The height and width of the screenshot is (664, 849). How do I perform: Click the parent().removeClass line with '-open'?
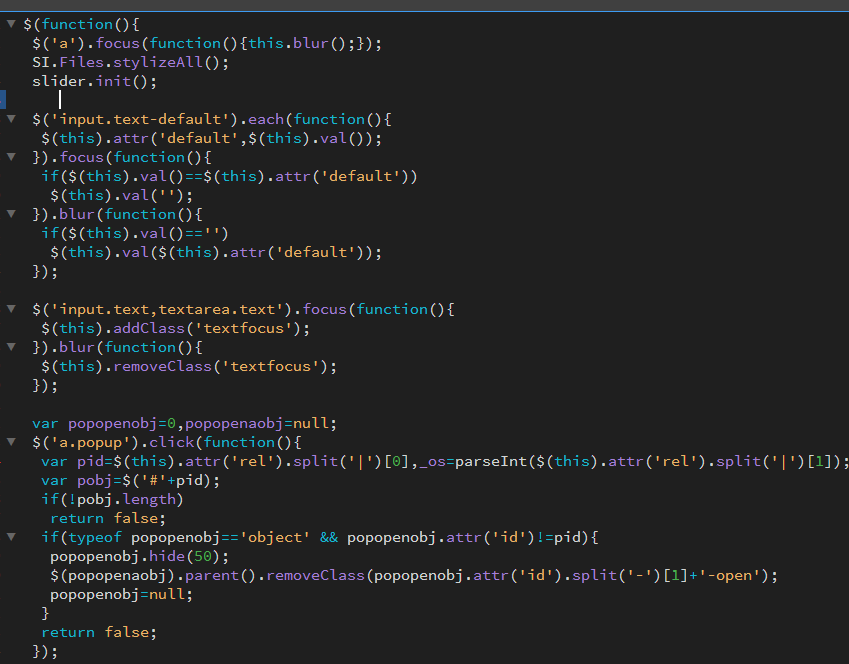414,575
